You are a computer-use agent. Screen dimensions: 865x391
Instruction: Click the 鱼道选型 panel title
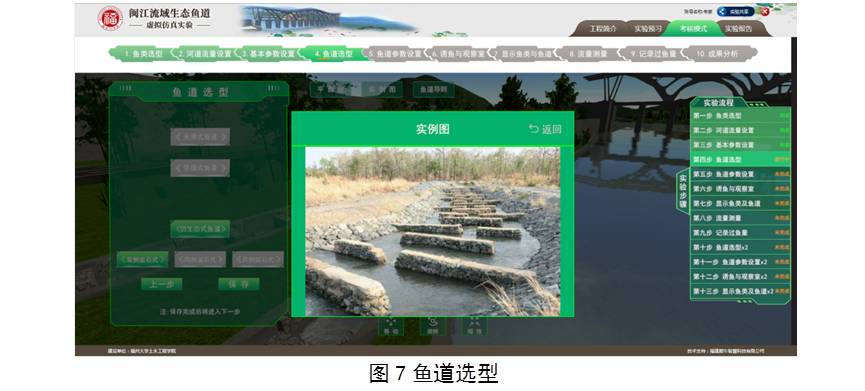pos(200,92)
